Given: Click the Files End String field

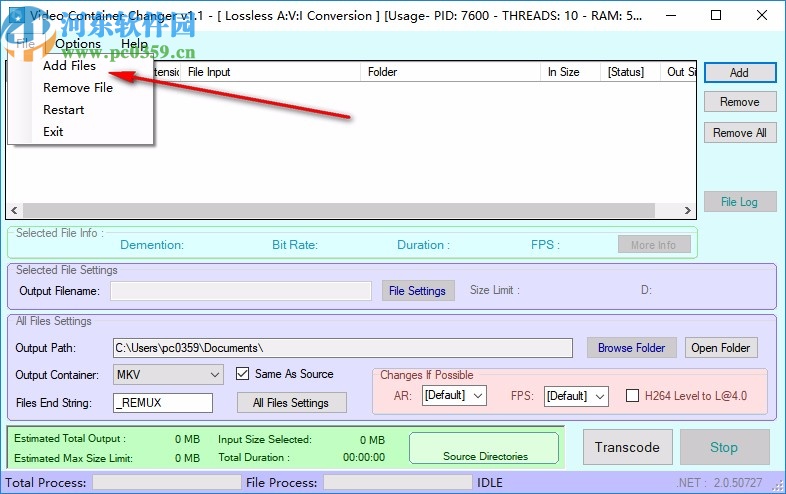Looking at the screenshot, I should click(x=163, y=403).
